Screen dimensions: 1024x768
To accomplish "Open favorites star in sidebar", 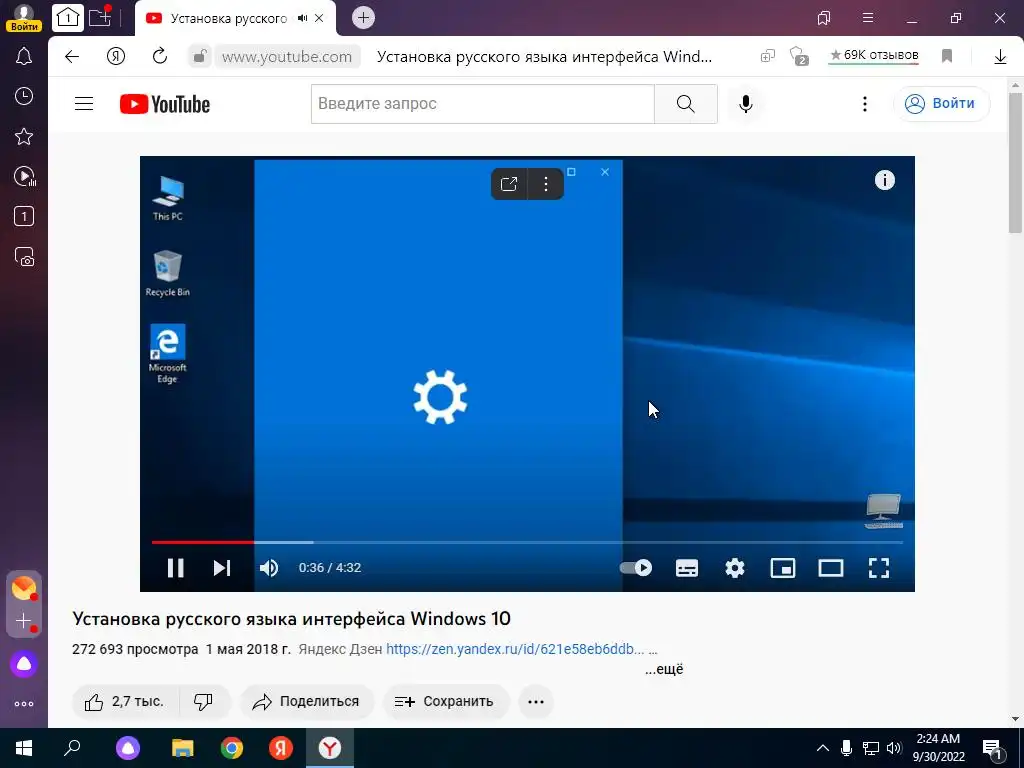I will click(24, 136).
